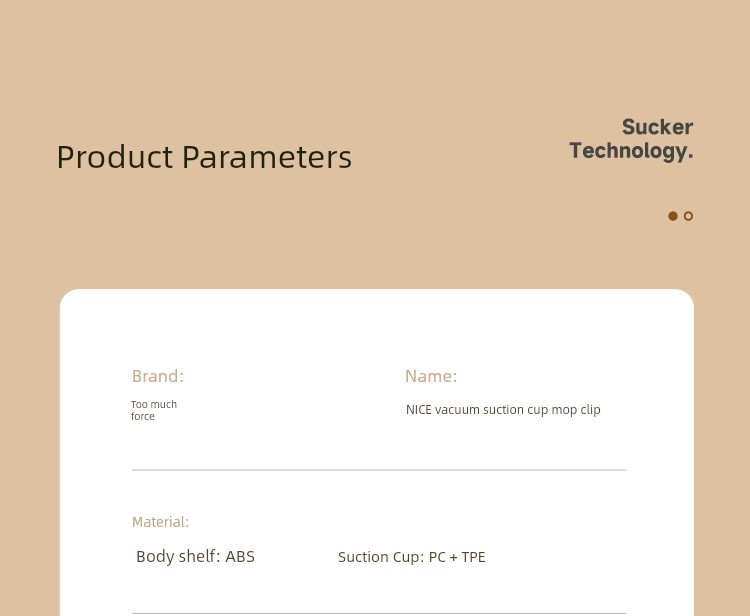Select the Name: field label
This screenshot has height=616, width=750.
click(x=431, y=376)
